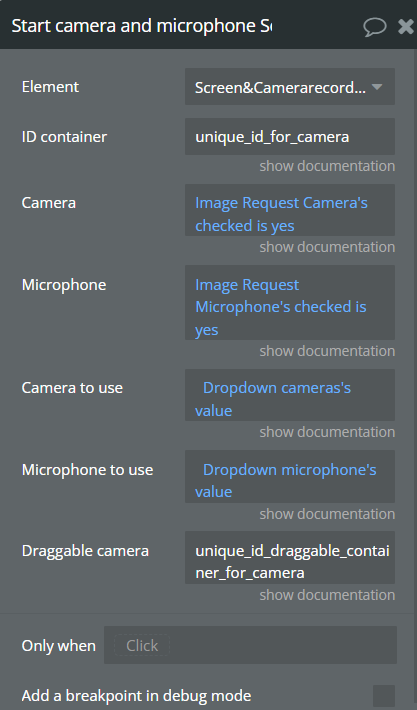
Task: Click the panel title Start camera and microphone
Action: click(142, 26)
